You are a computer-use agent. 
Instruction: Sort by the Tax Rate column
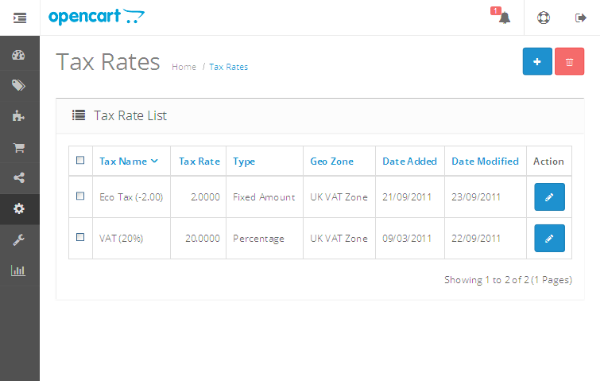click(199, 161)
